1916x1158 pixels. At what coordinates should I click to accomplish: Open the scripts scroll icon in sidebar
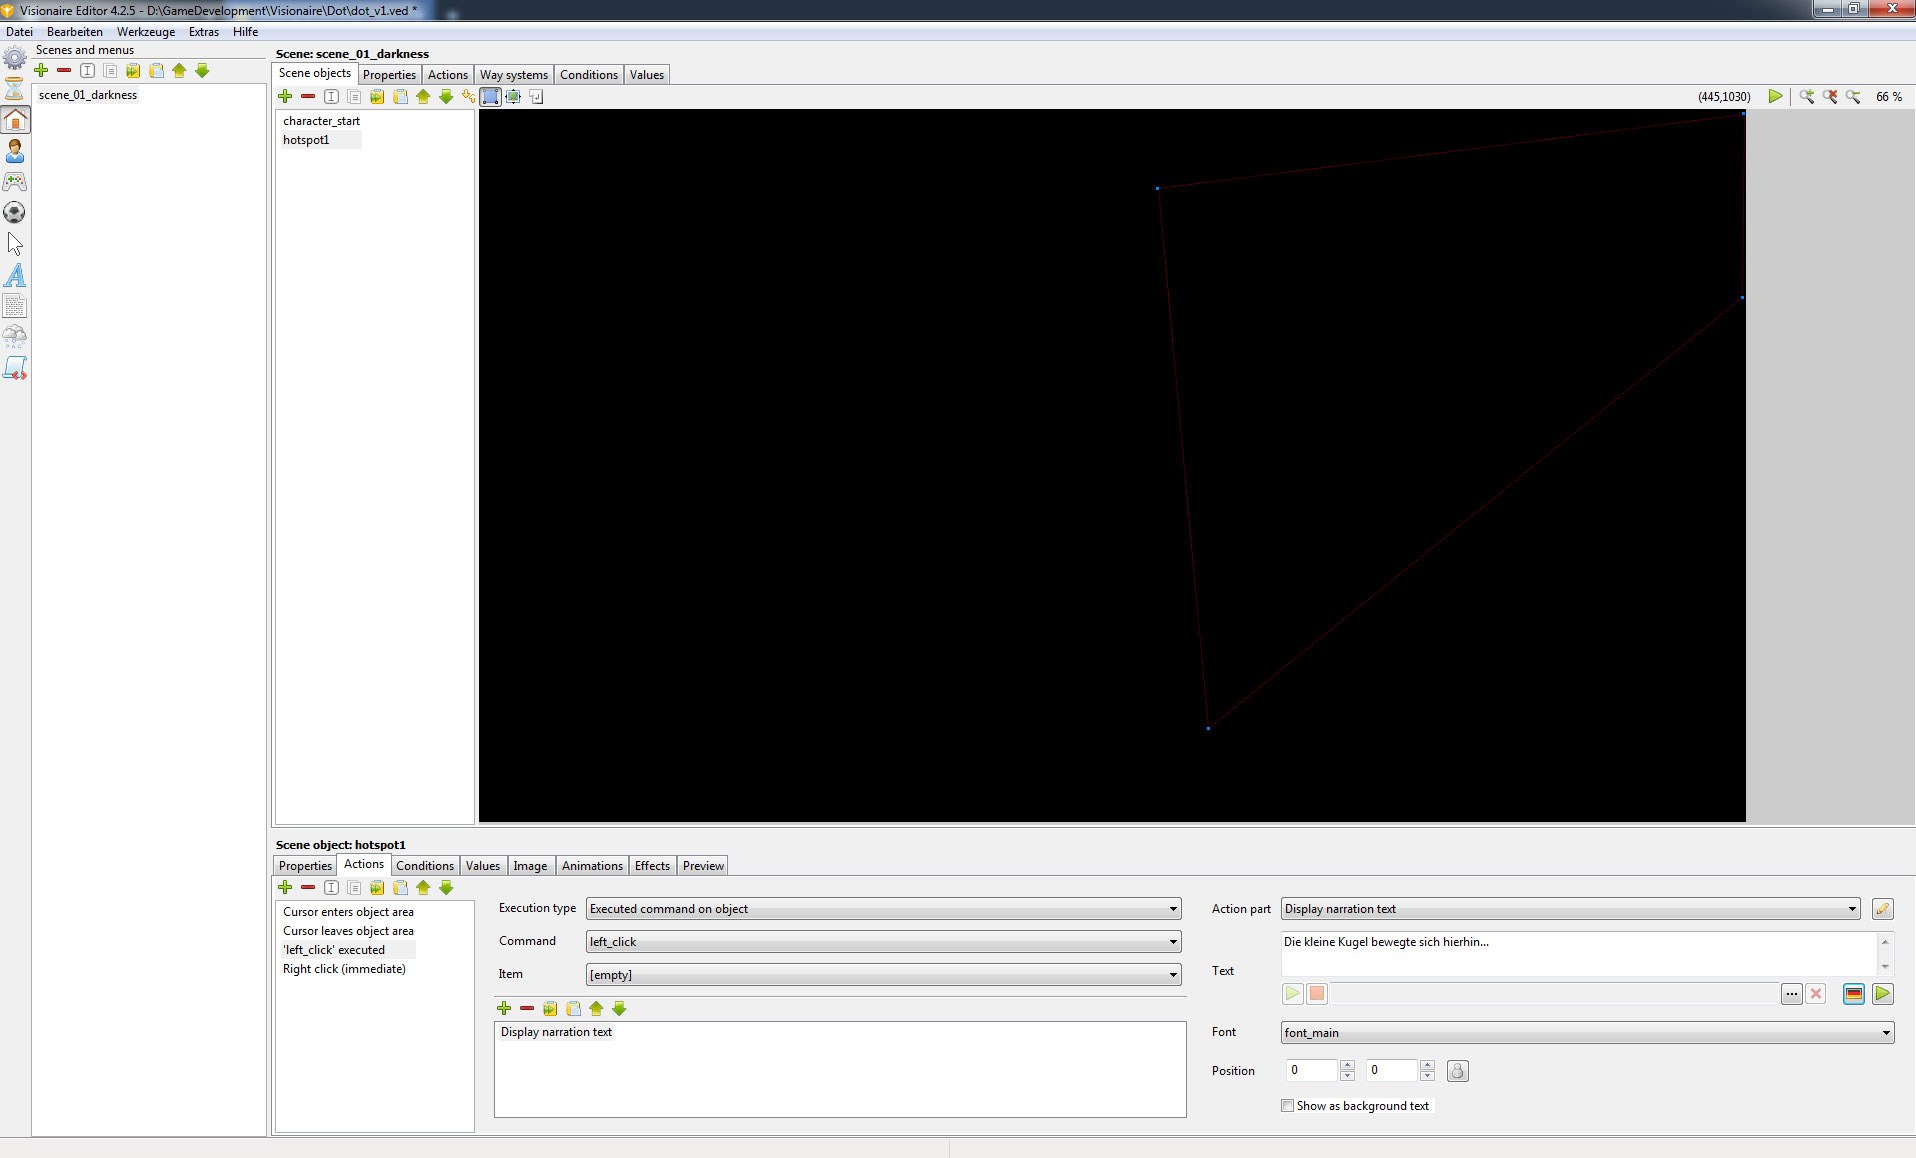pyautogui.click(x=15, y=368)
